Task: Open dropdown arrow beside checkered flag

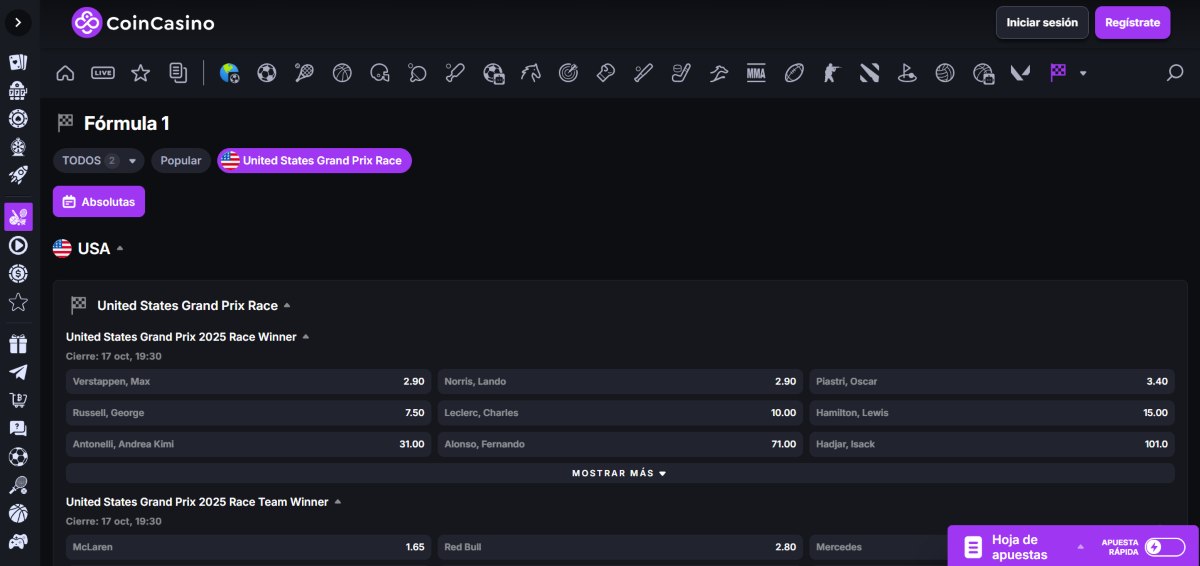Action: pos(1083,73)
